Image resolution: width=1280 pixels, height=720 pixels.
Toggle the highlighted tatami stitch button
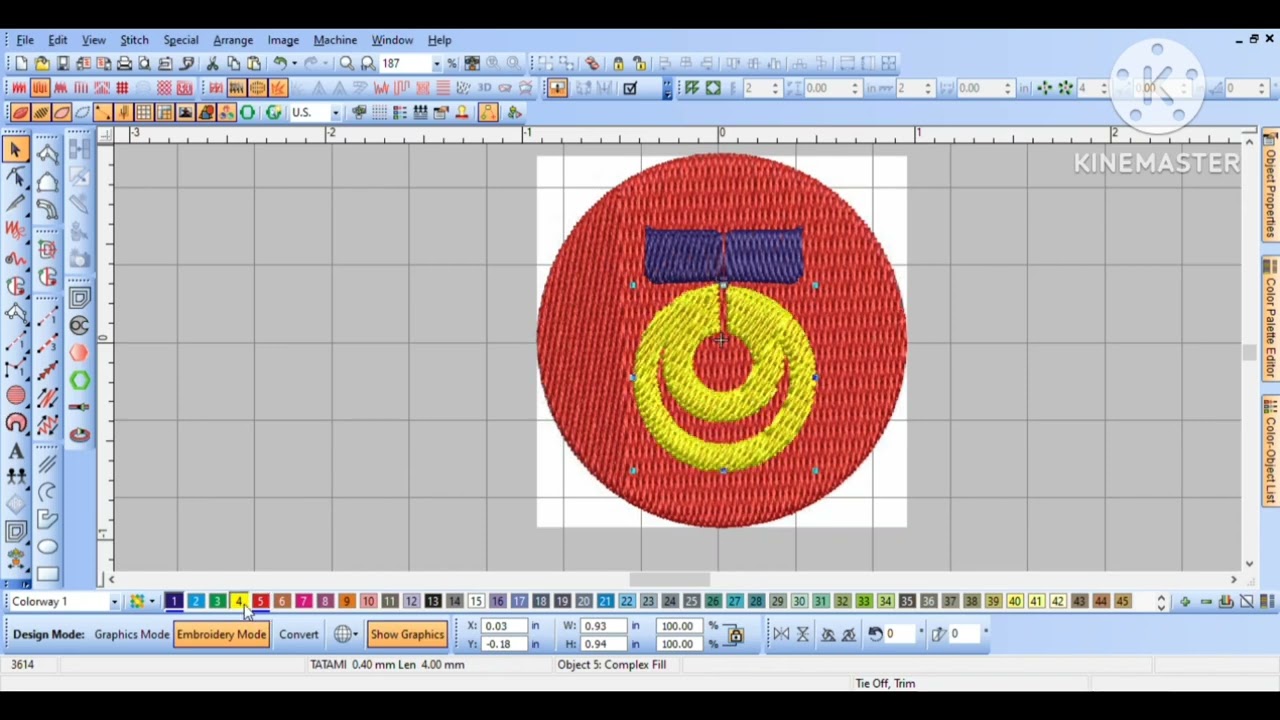[39, 88]
